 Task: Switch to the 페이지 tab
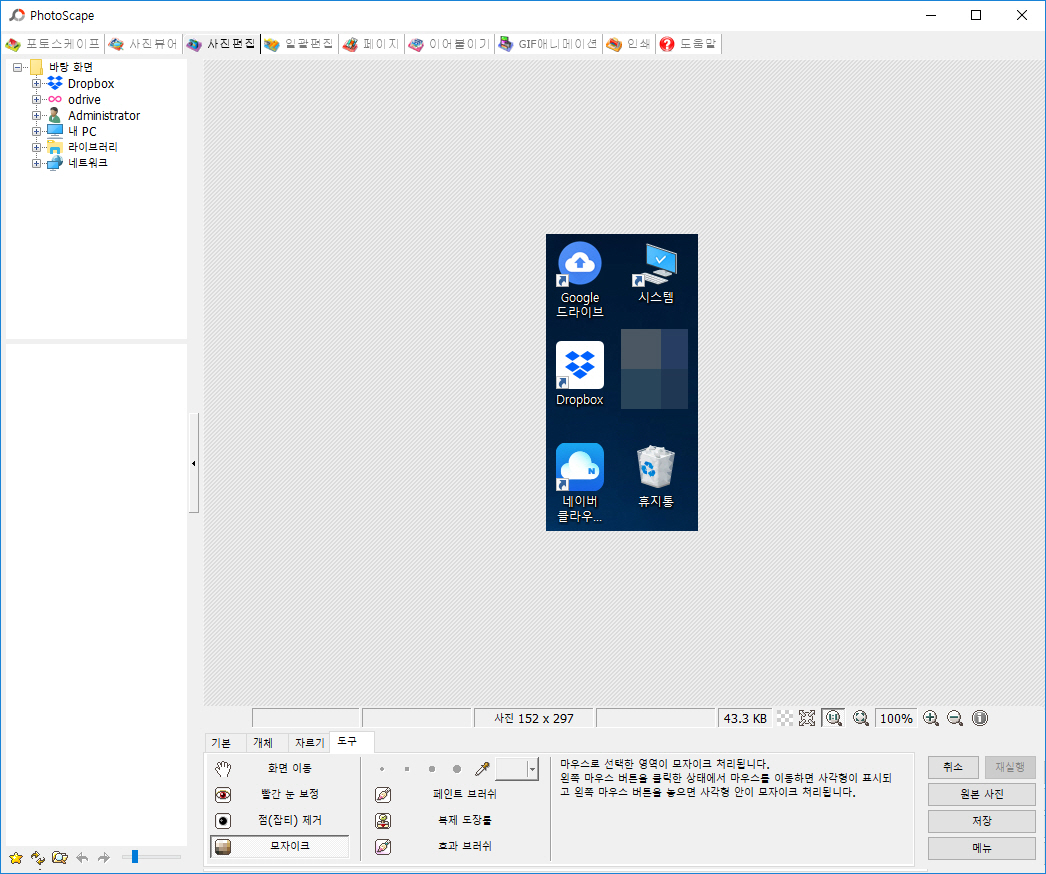[x=371, y=44]
